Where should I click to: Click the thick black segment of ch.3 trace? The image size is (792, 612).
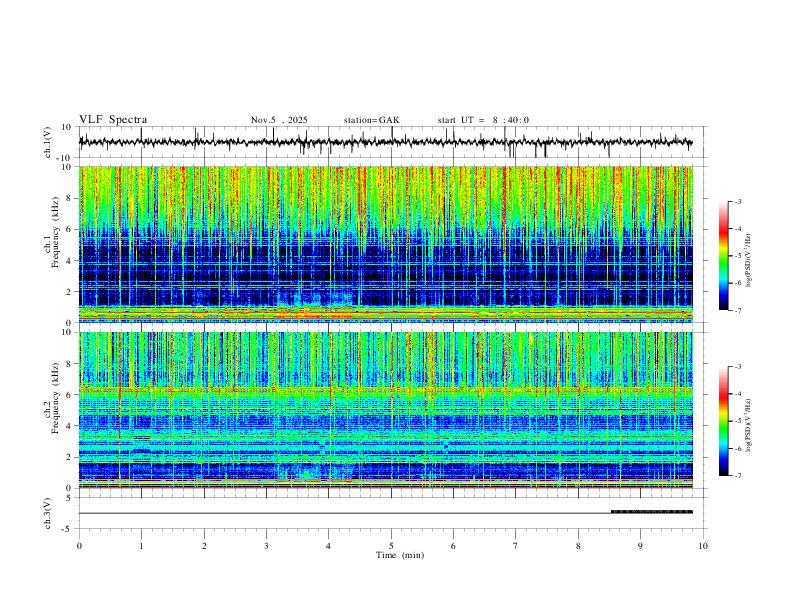(x=652, y=512)
